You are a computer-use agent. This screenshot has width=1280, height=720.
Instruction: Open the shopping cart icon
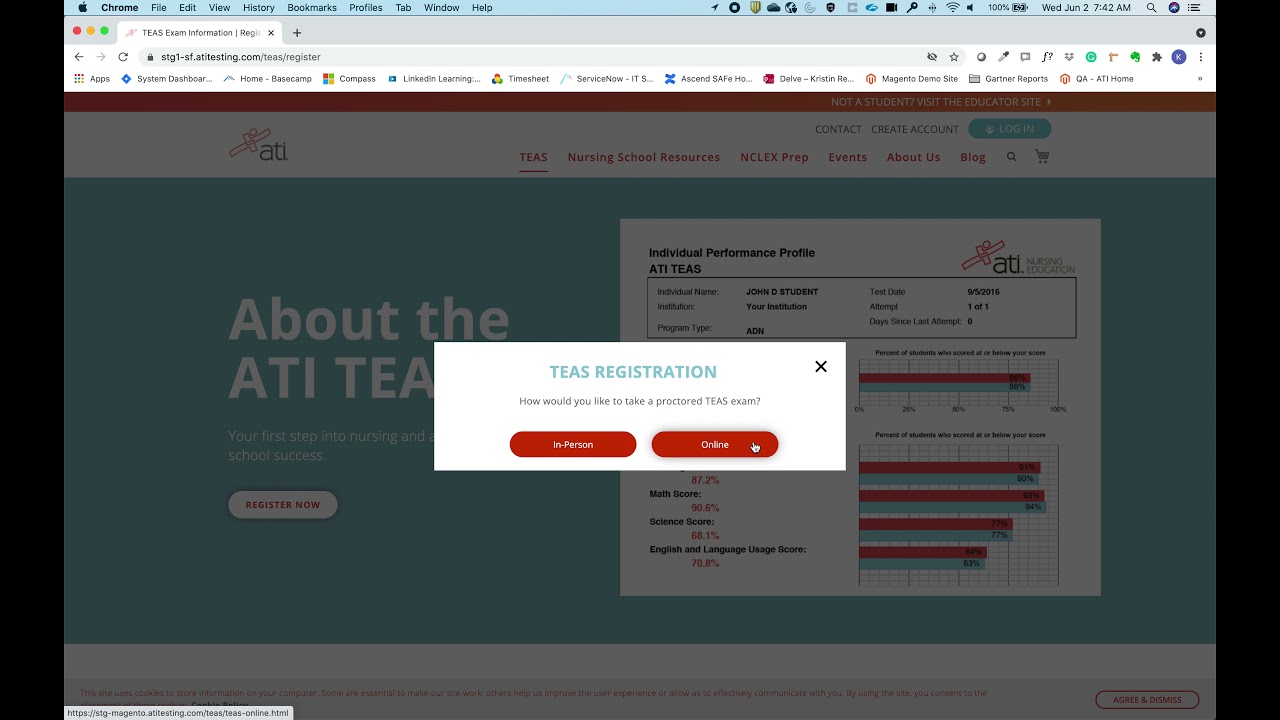[1042, 157]
